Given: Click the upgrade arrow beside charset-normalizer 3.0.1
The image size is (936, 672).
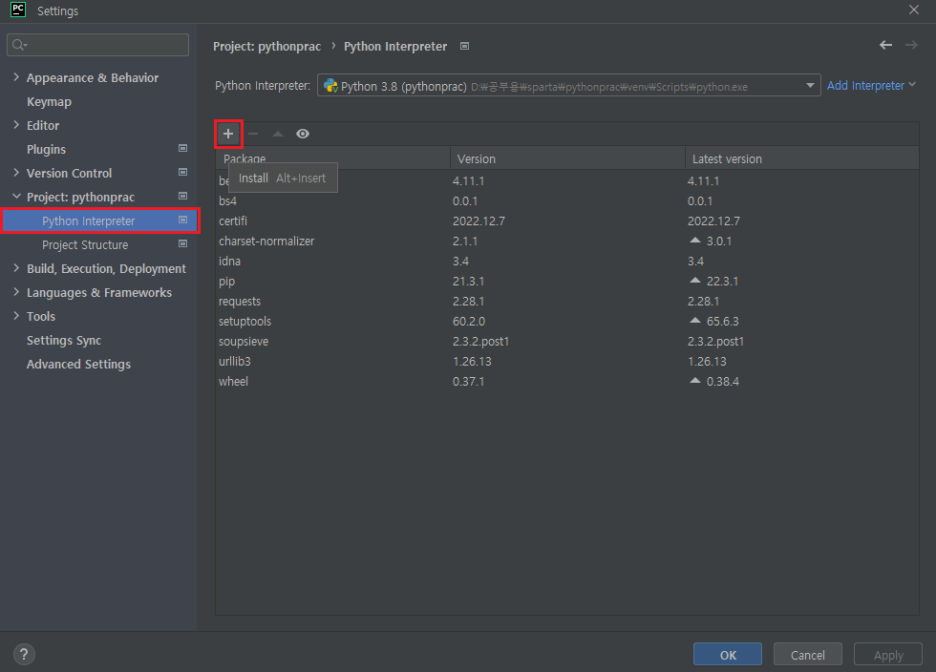Looking at the screenshot, I should tap(695, 240).
